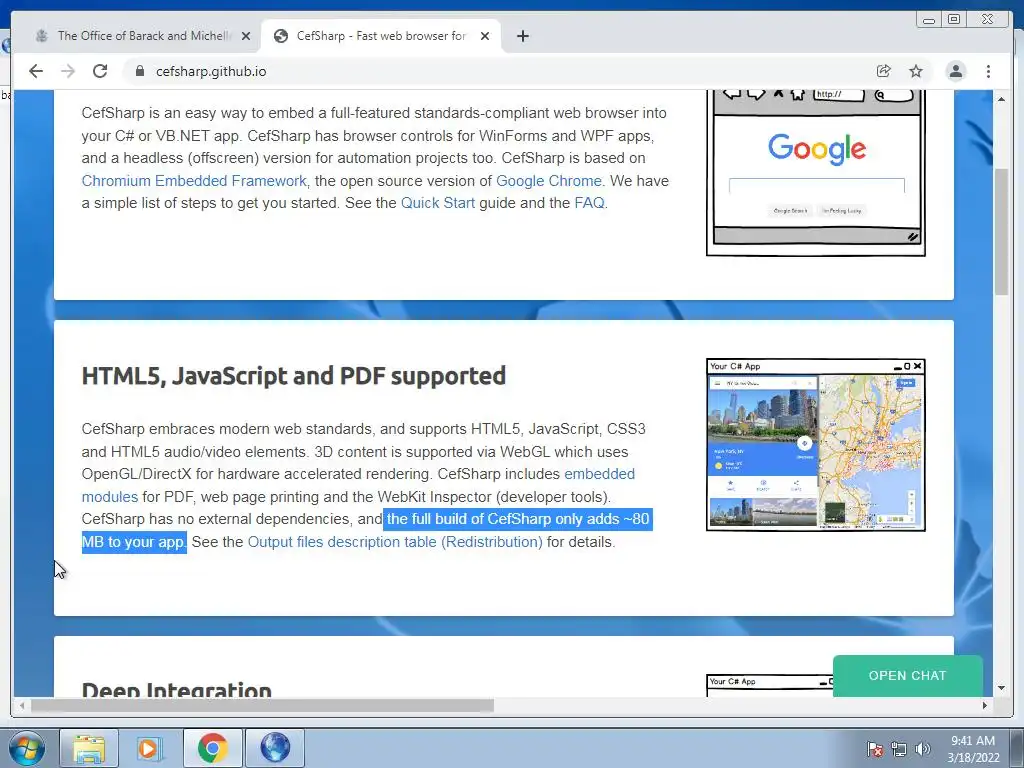Viewport: 1024px width, 768px height.
Task: Click the scroll left arrow
Action: 22,705
